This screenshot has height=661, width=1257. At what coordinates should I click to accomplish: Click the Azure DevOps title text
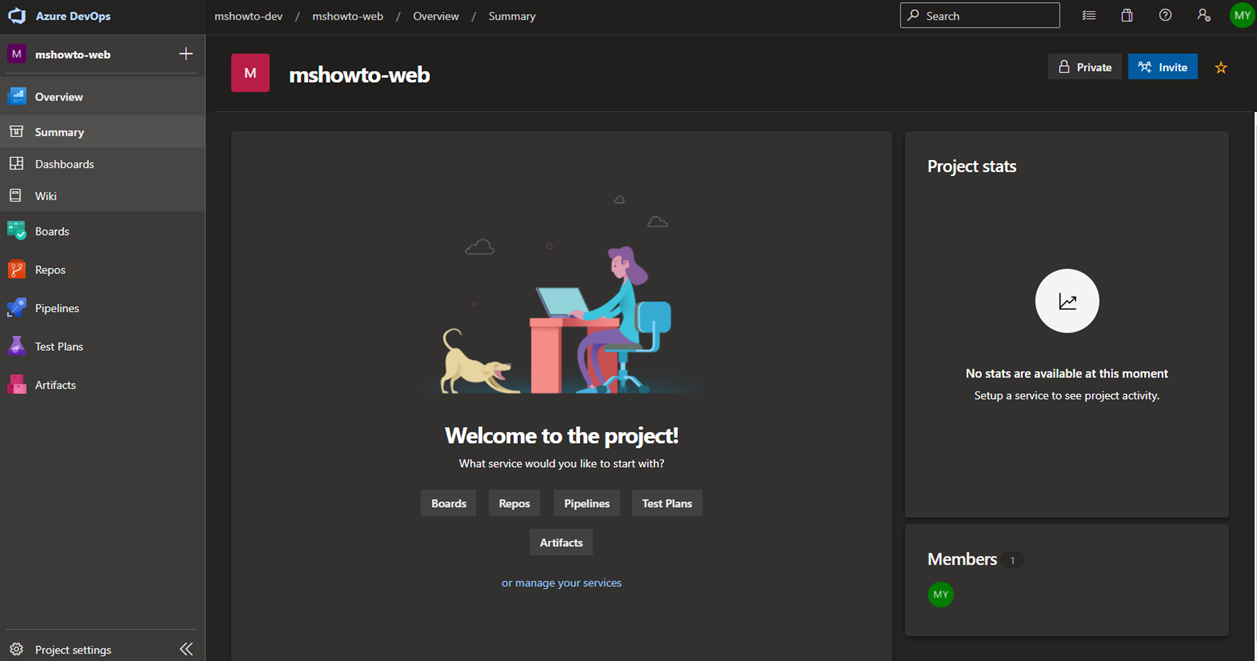[73, 16]
